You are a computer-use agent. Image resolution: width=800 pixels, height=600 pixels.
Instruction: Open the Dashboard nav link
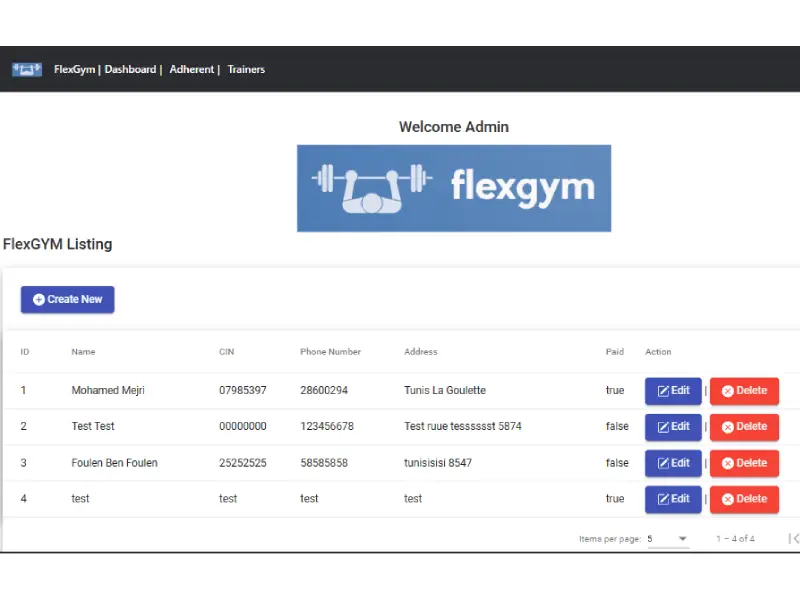click(130, 69)
